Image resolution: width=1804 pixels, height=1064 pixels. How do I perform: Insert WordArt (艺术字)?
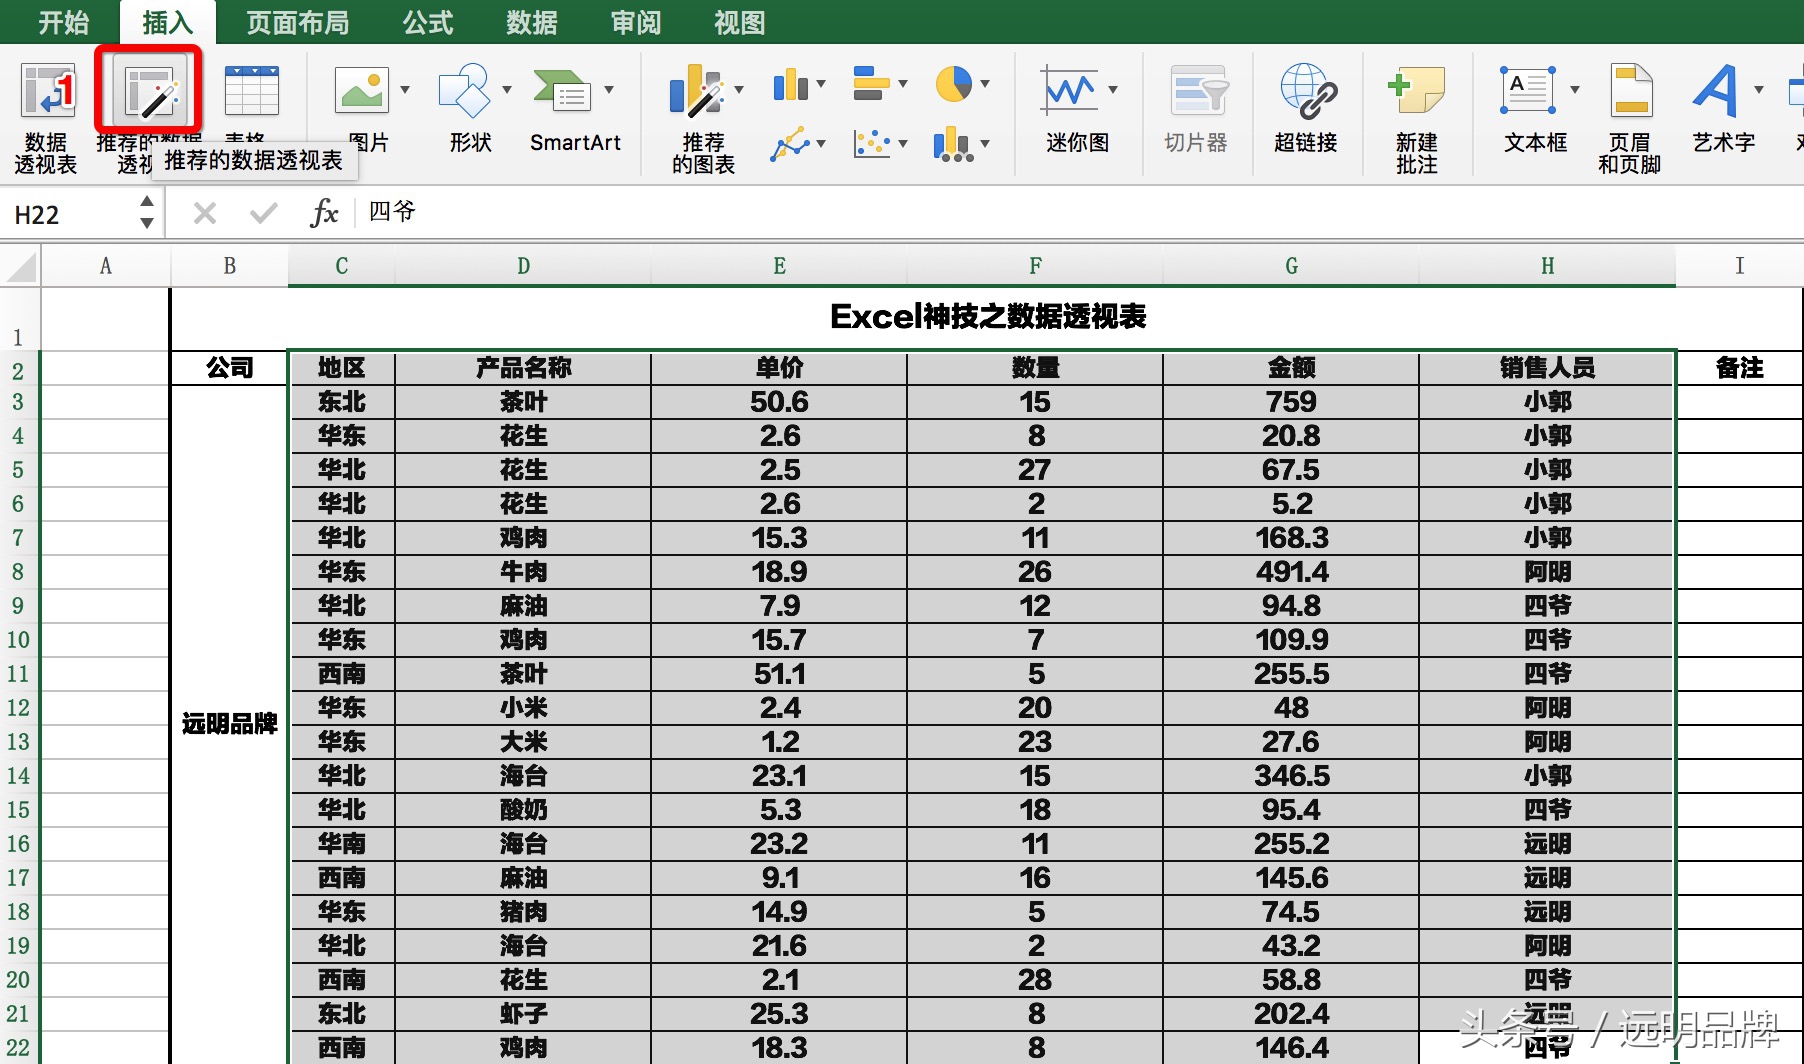tap(1717, 90)
